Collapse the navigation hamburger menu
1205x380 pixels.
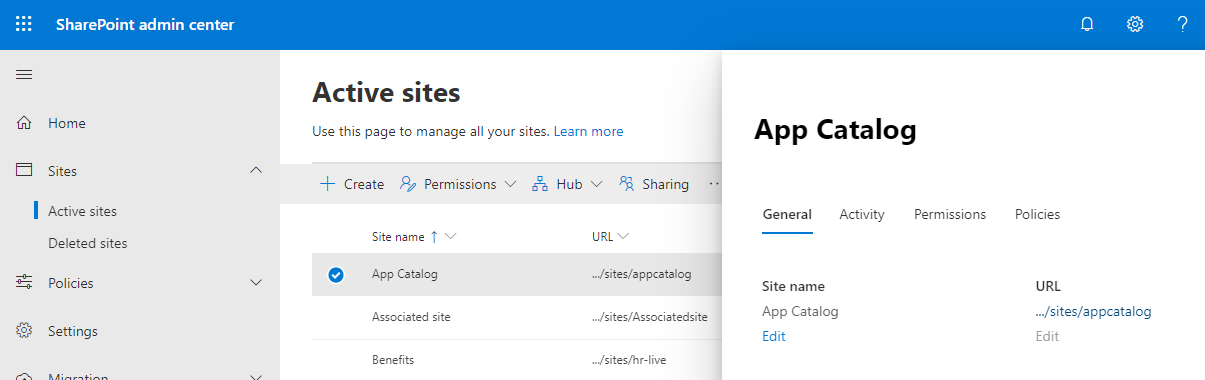[24, 75]
